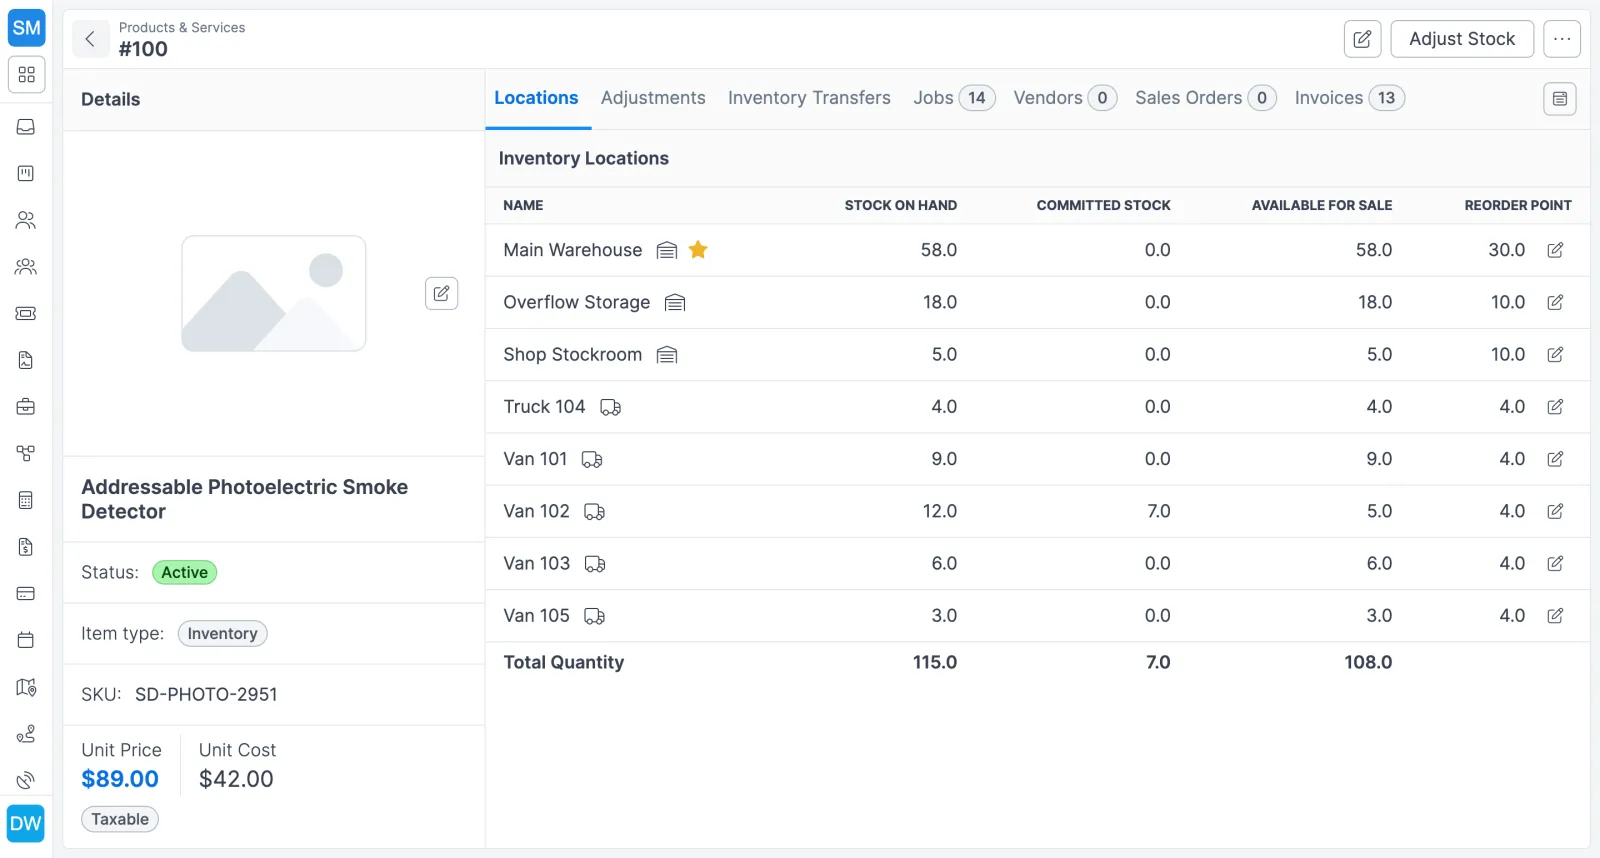Screen dimensions: 1600x858
Task: Click the Adjust Stock button
Action: tap(1462, 39)
